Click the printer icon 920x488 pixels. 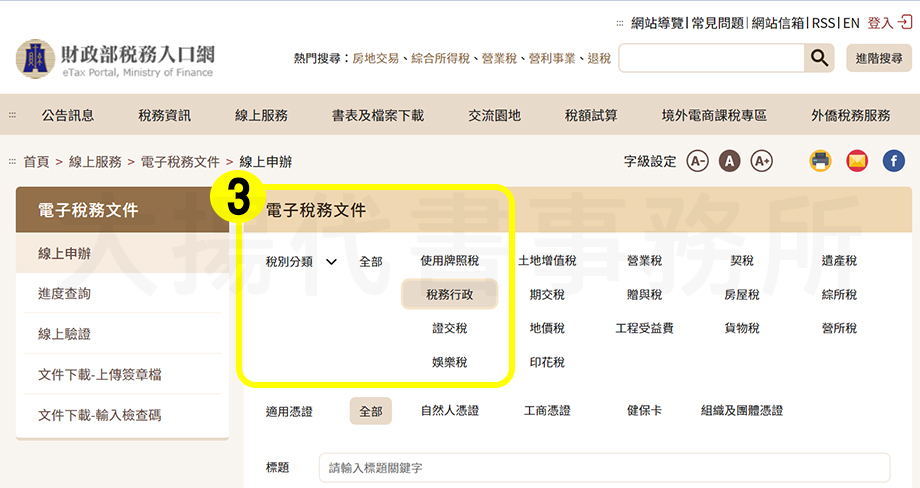tap(821, 160)
